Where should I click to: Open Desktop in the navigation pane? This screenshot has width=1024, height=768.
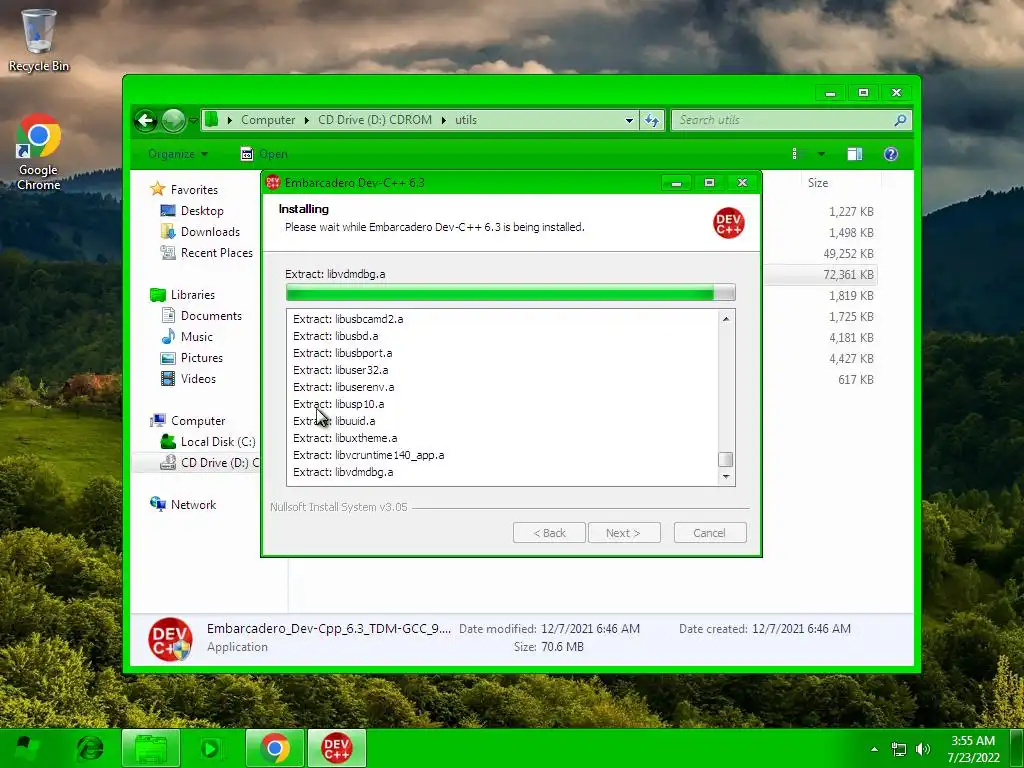(x=202, y=211)
